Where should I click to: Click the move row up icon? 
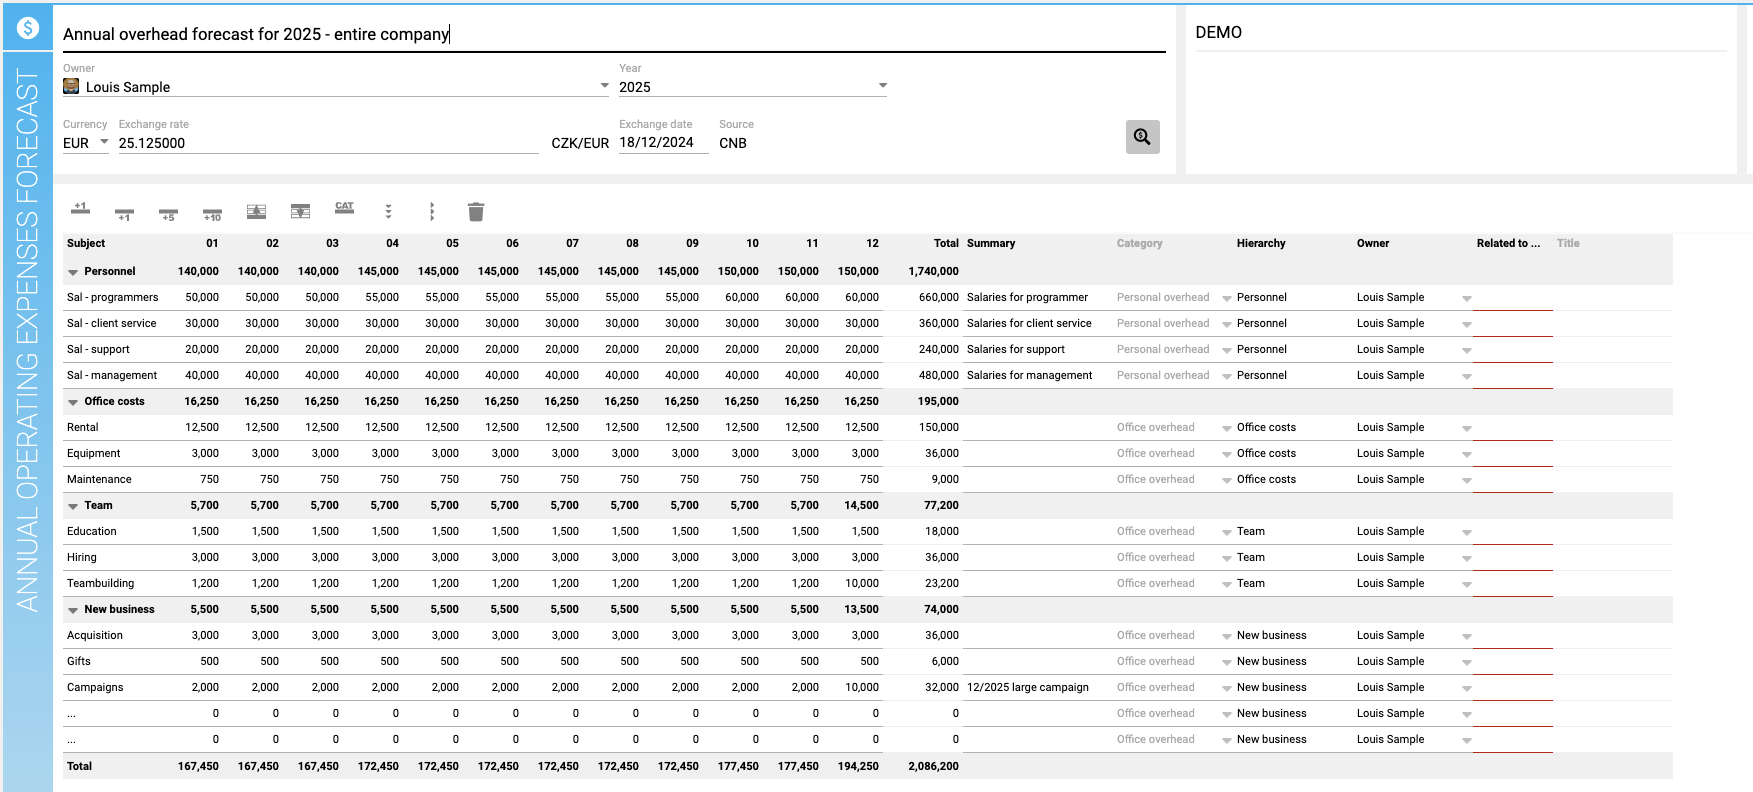coord(256,211)
